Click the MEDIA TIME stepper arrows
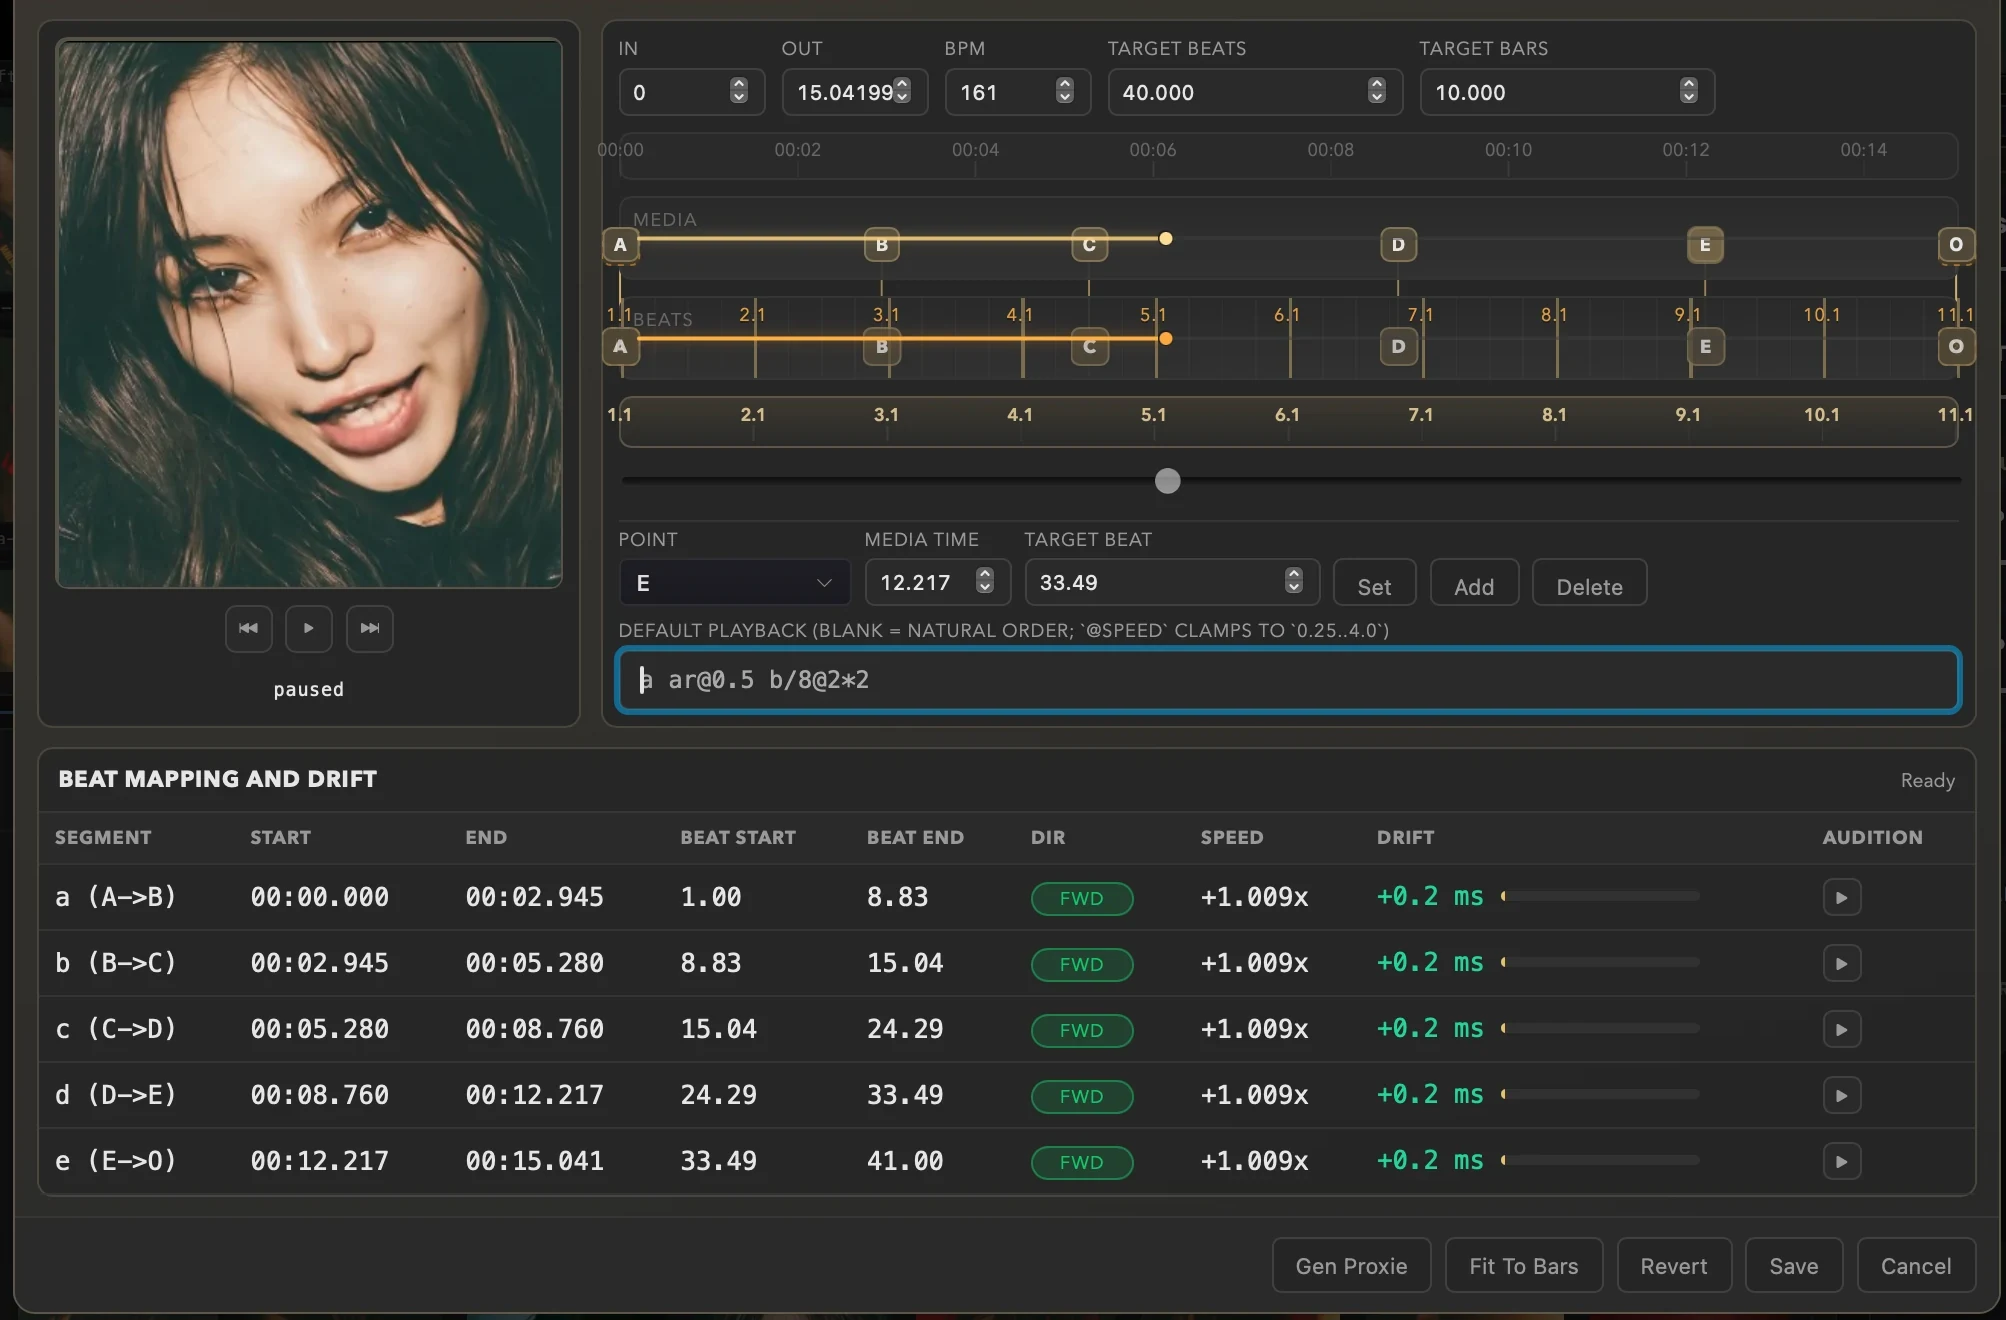 pos(985,581)
